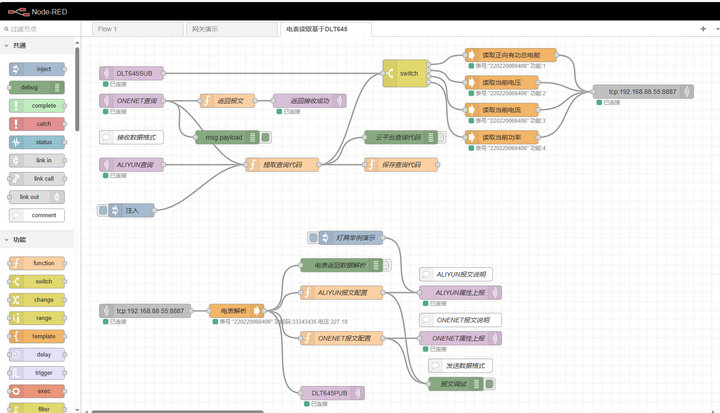Add a new flow with plus button
The height and width of the screenshot is (413, 720).
(x=702, y=29)
